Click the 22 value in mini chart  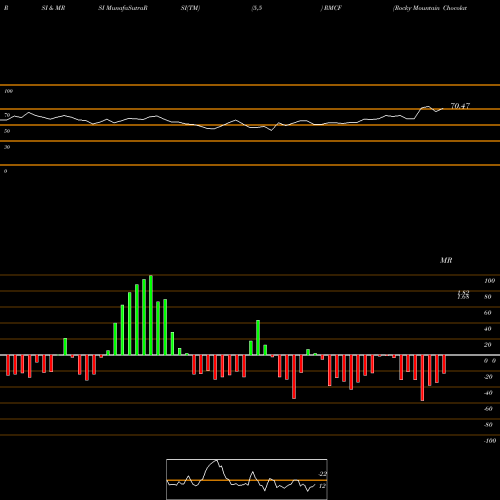point(322,474)
